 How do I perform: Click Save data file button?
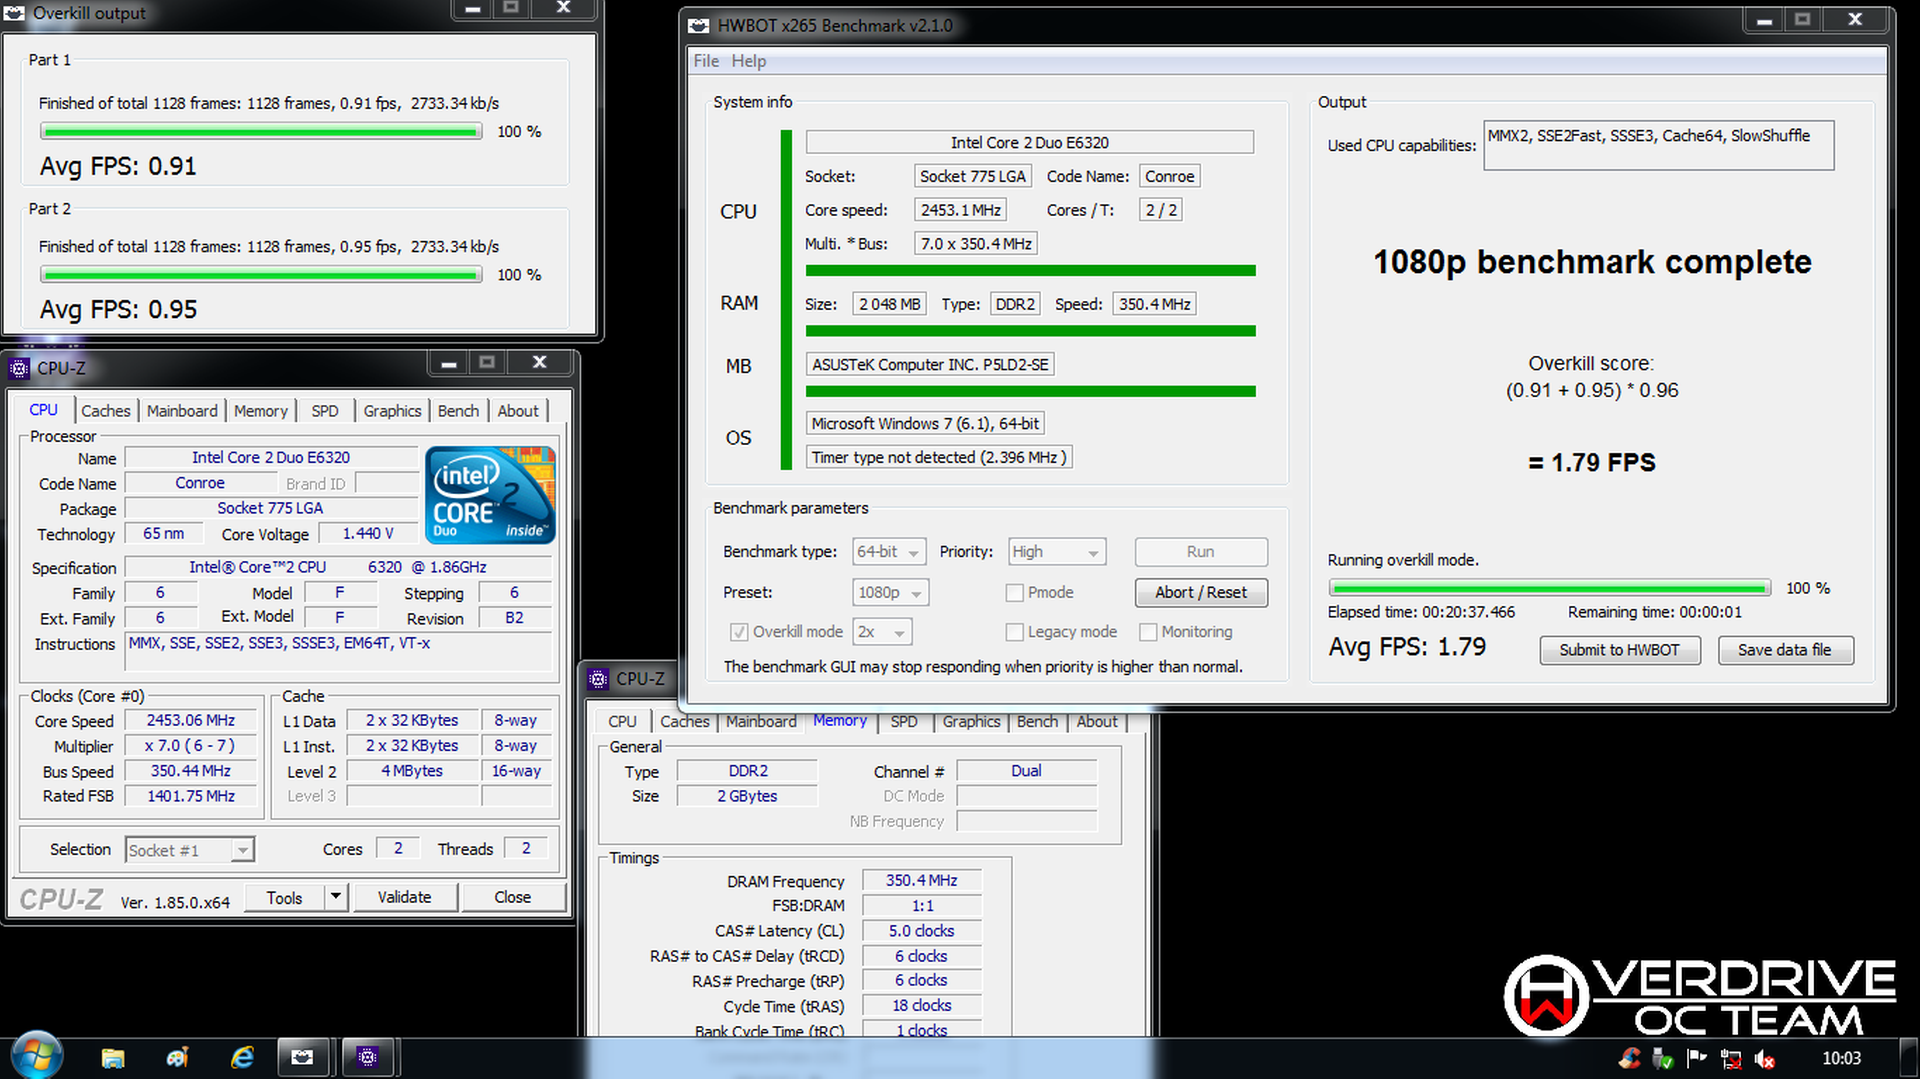pos(1785,650)
